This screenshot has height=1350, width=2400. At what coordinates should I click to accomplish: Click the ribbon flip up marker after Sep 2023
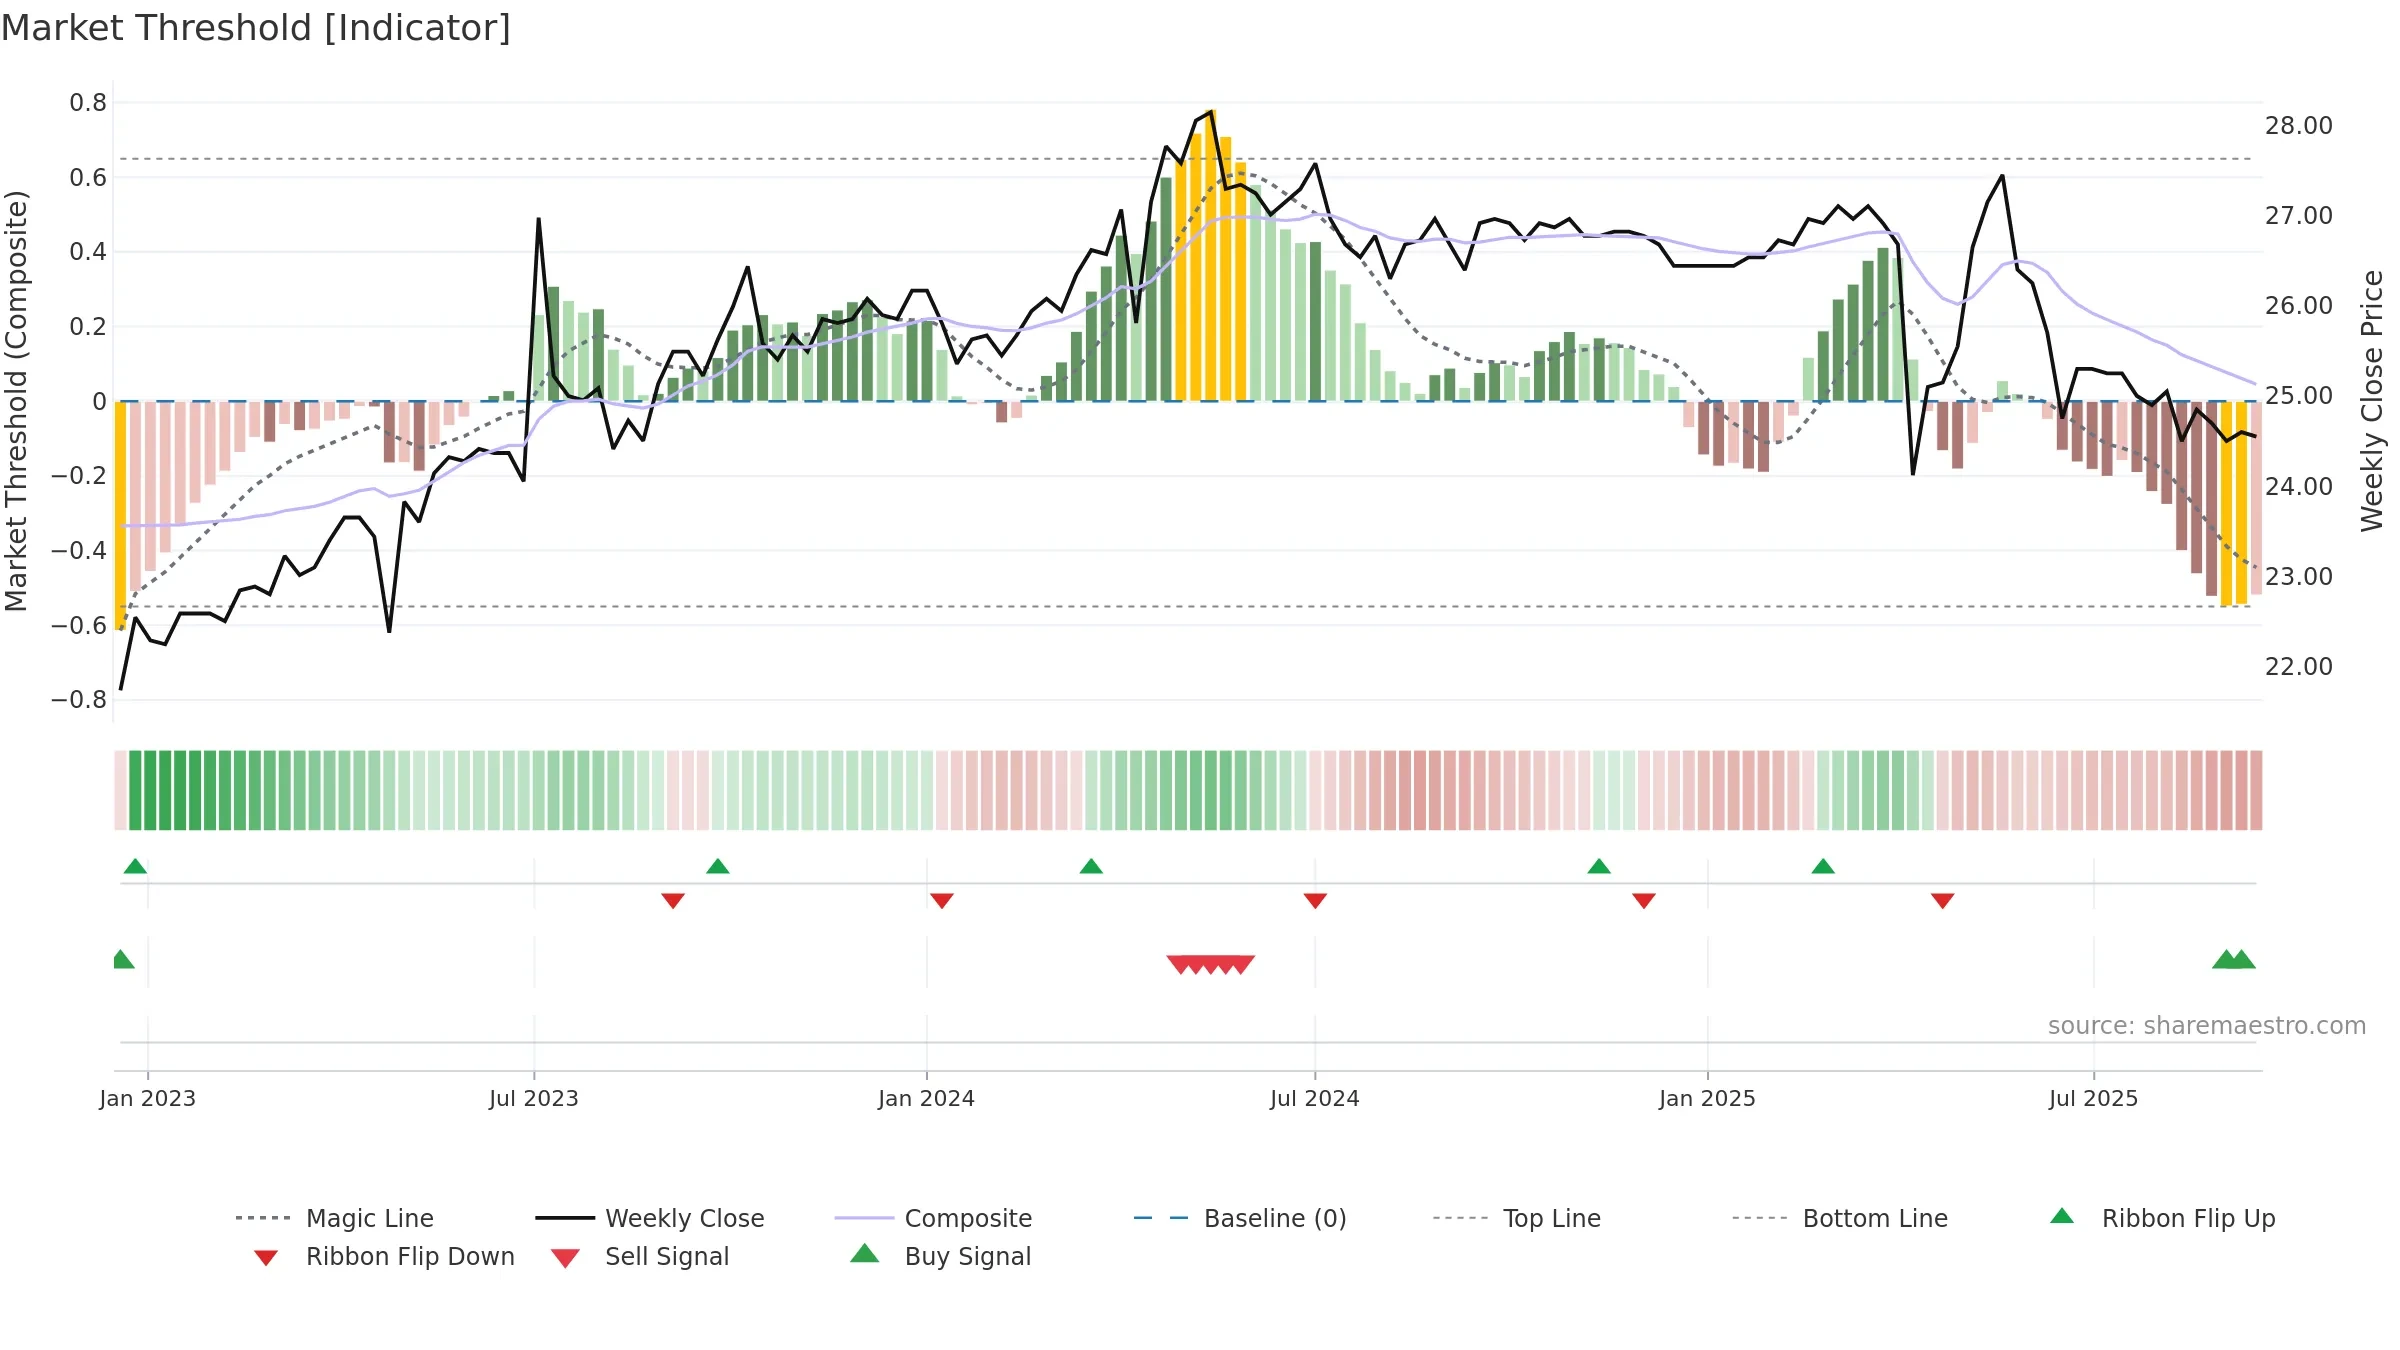[718, 866]
